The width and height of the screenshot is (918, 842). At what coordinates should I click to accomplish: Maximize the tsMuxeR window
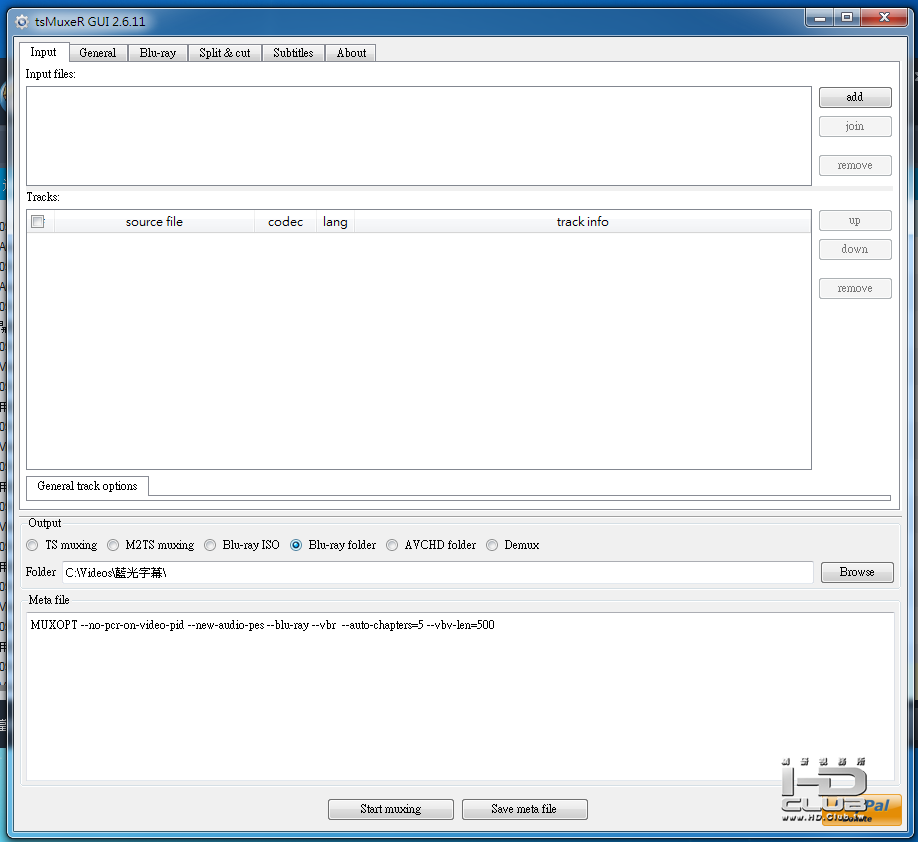tap(847, 18)
